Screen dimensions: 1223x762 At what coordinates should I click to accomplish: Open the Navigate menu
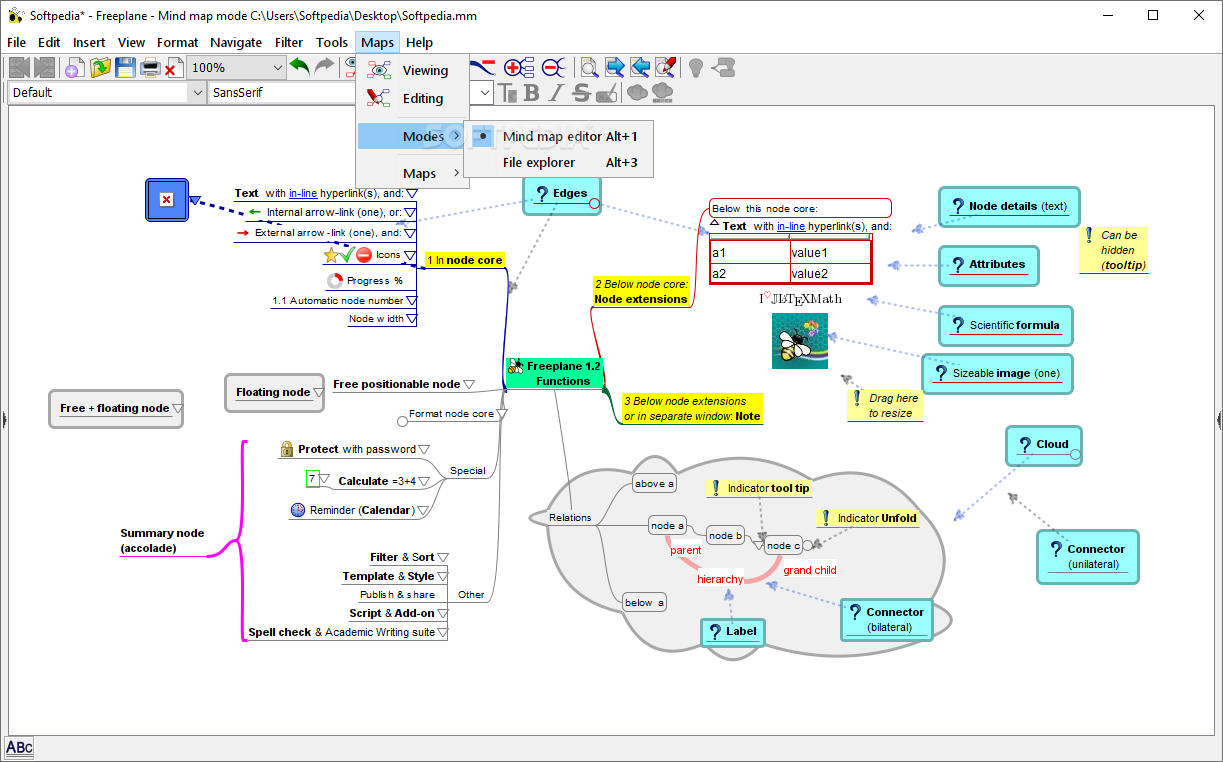click(x=236, y=42)
